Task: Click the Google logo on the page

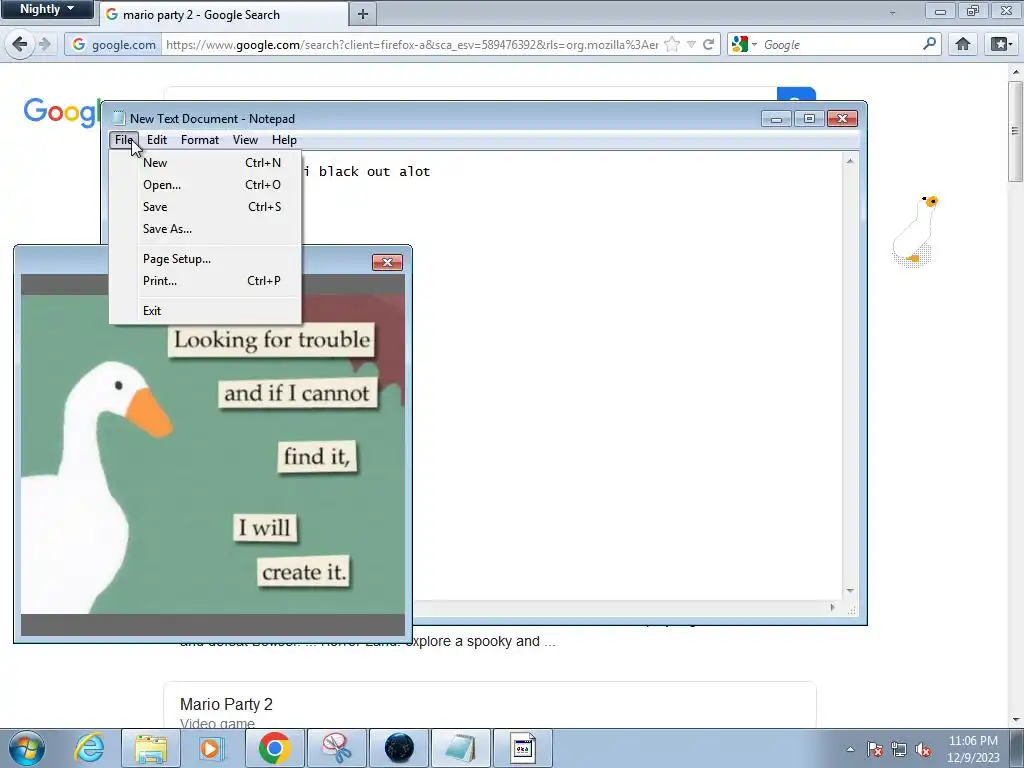Action: (x=61, y=112)
